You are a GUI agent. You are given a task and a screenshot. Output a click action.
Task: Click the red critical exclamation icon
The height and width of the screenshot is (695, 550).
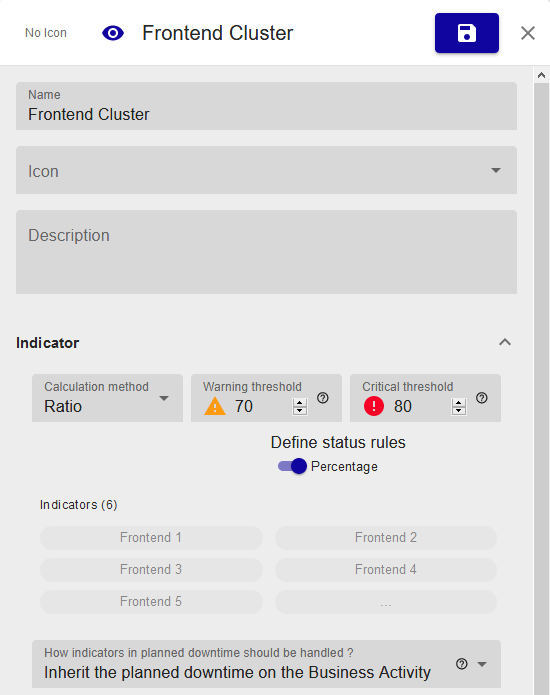(x=374, y=406)
